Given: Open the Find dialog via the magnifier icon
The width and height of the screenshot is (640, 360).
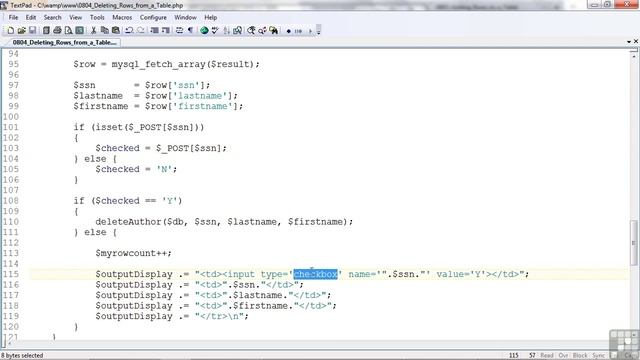Looking at the screenshot, I should pyautogui.click(x=251, y=31).
